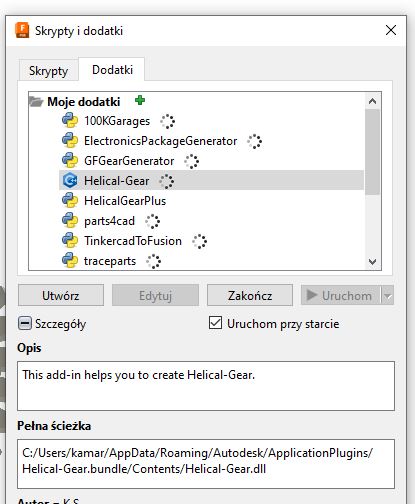Switch to the Skrypty tab

click(x=48, y=71)
